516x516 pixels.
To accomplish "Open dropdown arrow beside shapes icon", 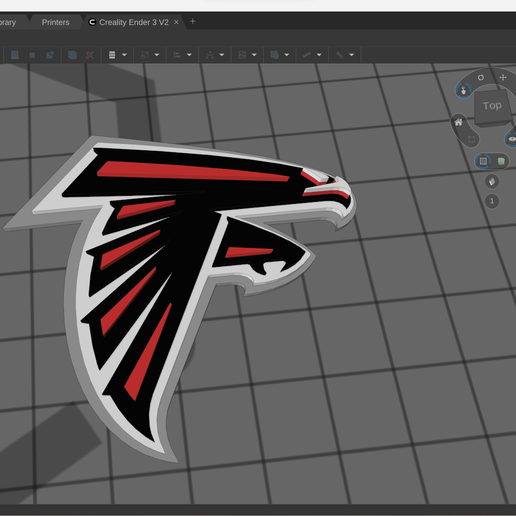I will click(157, 55).
